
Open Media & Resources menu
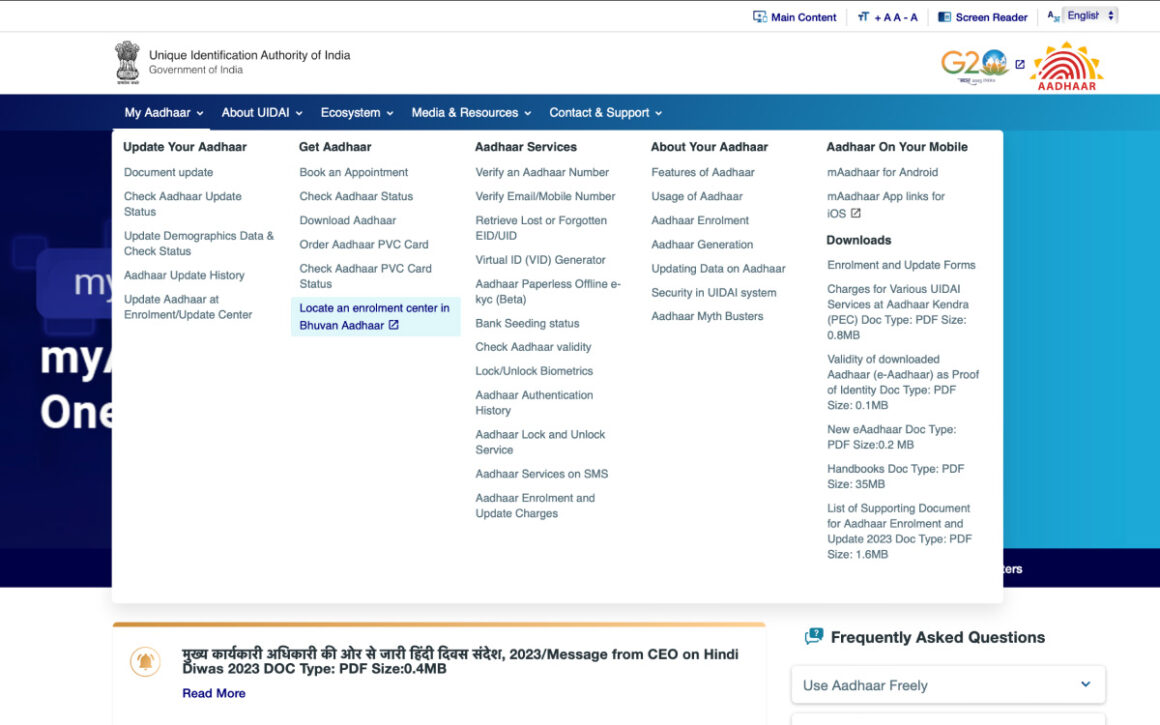tap(471, 113)
